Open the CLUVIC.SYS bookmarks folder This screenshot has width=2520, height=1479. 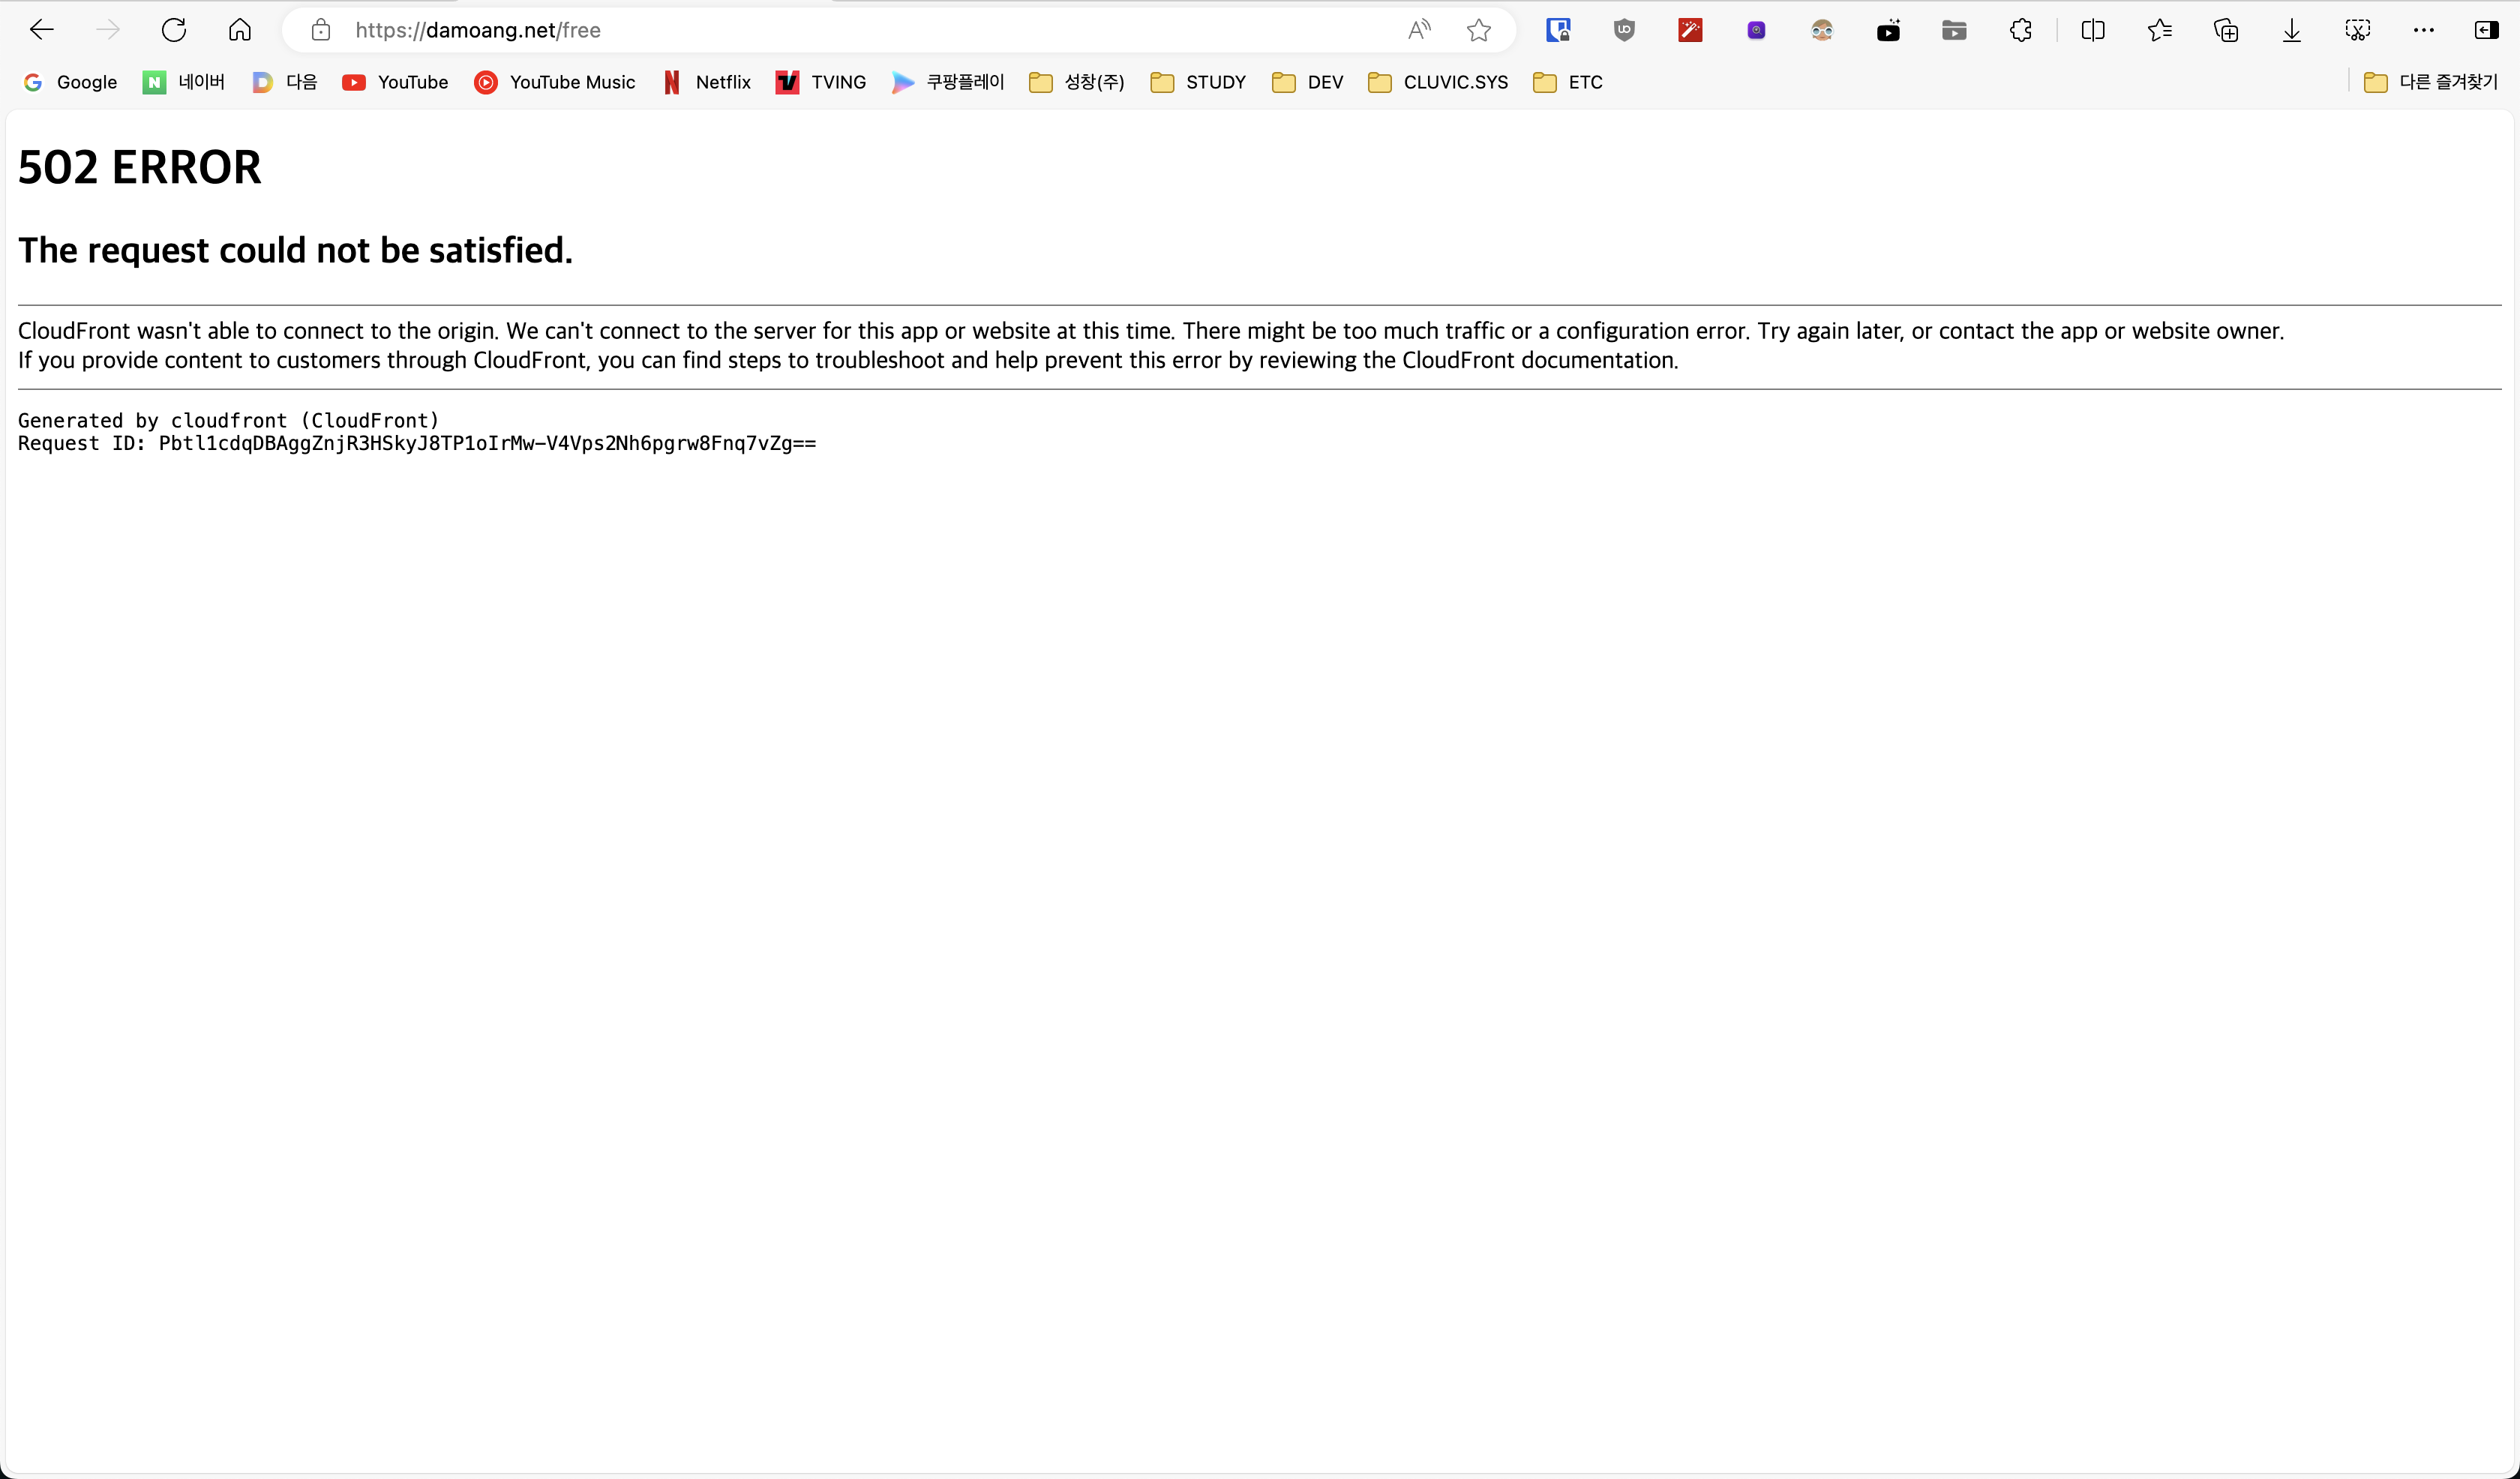(1438, 82)
